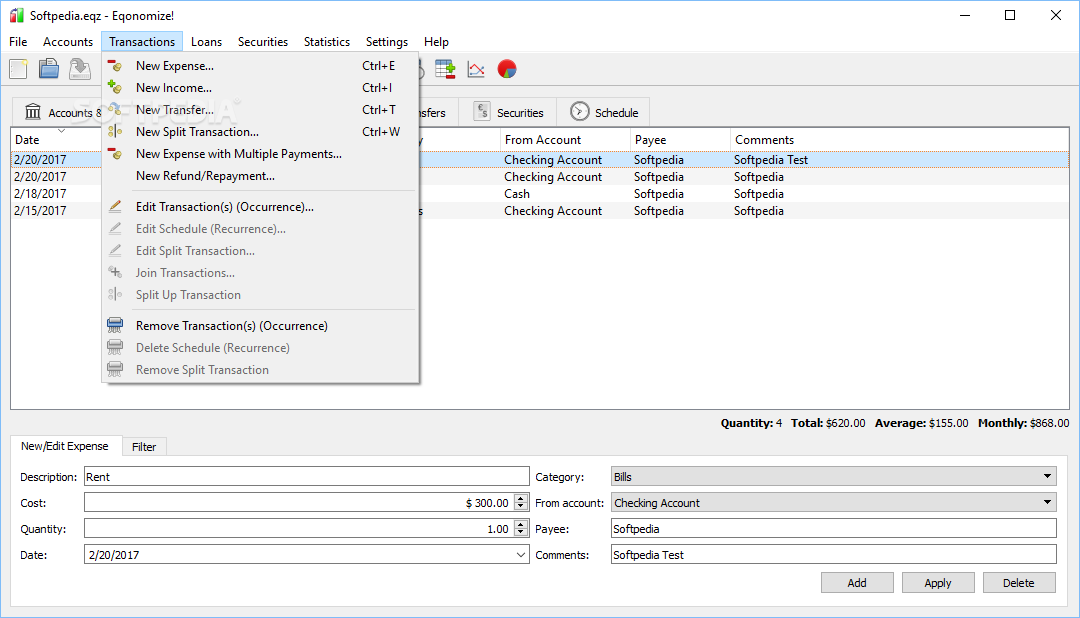Image resolution: width=1080 pixels, height=618 pixels.
Task: Click greyed Join Transactions... entry
Action: tap(260, 274)
